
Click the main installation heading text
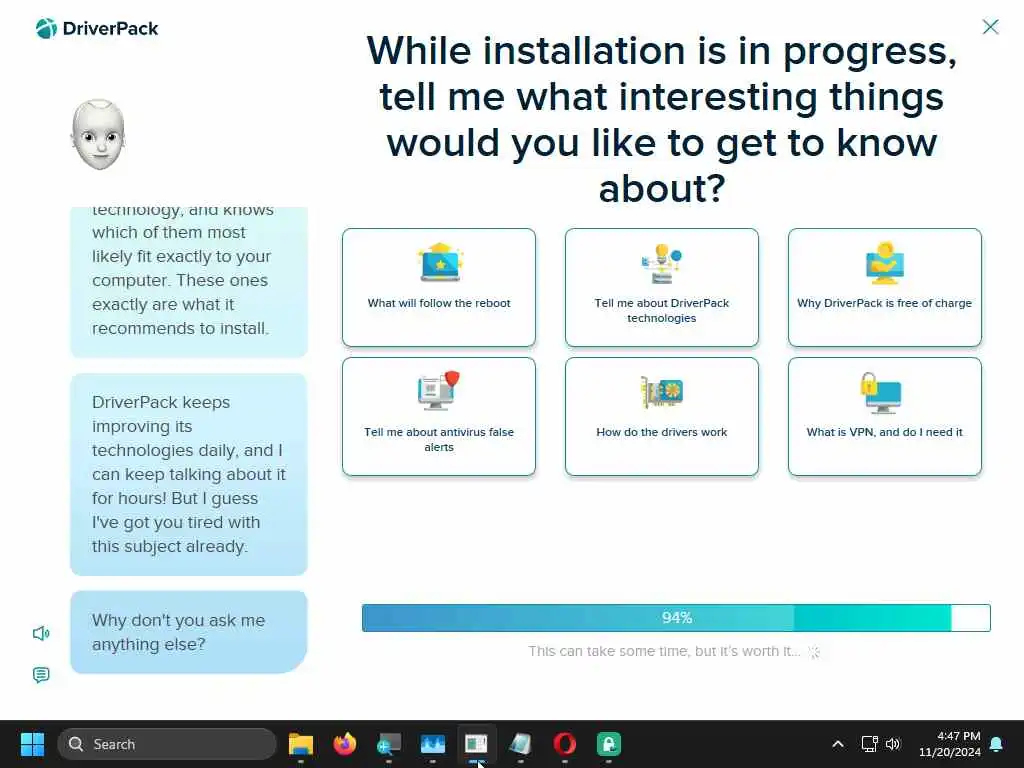[662, 119]
